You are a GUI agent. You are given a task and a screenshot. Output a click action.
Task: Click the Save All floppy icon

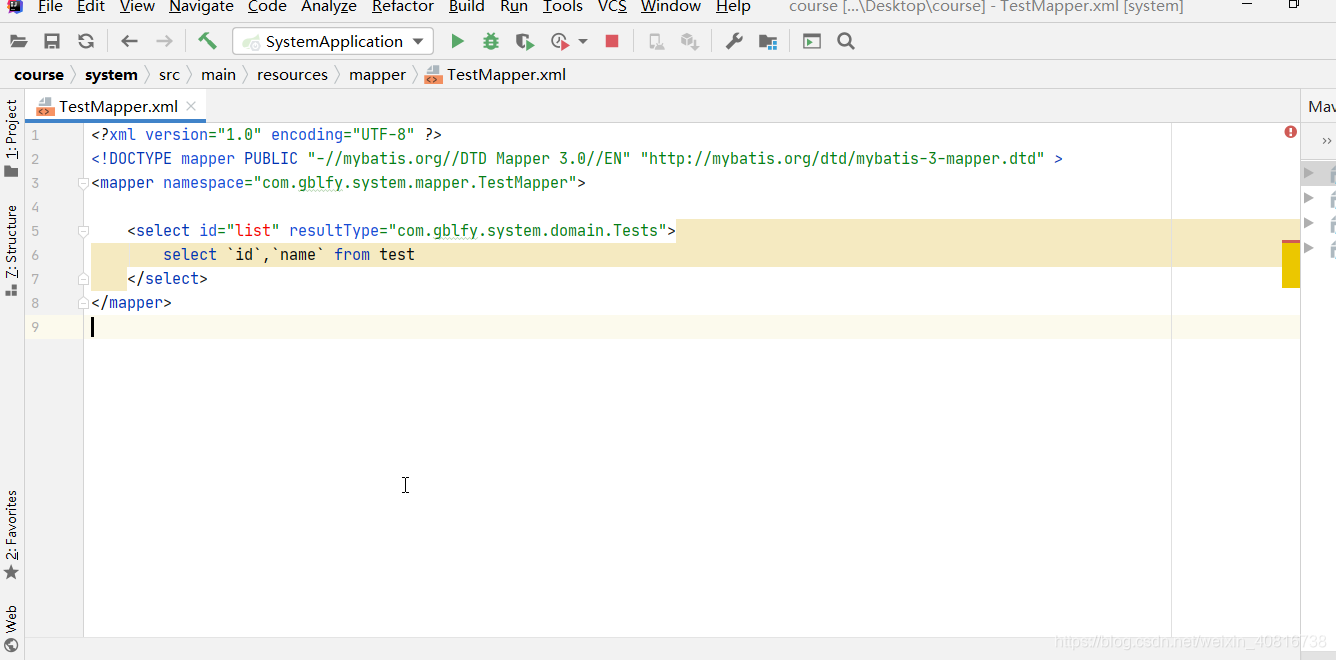(x=52, y=42)
